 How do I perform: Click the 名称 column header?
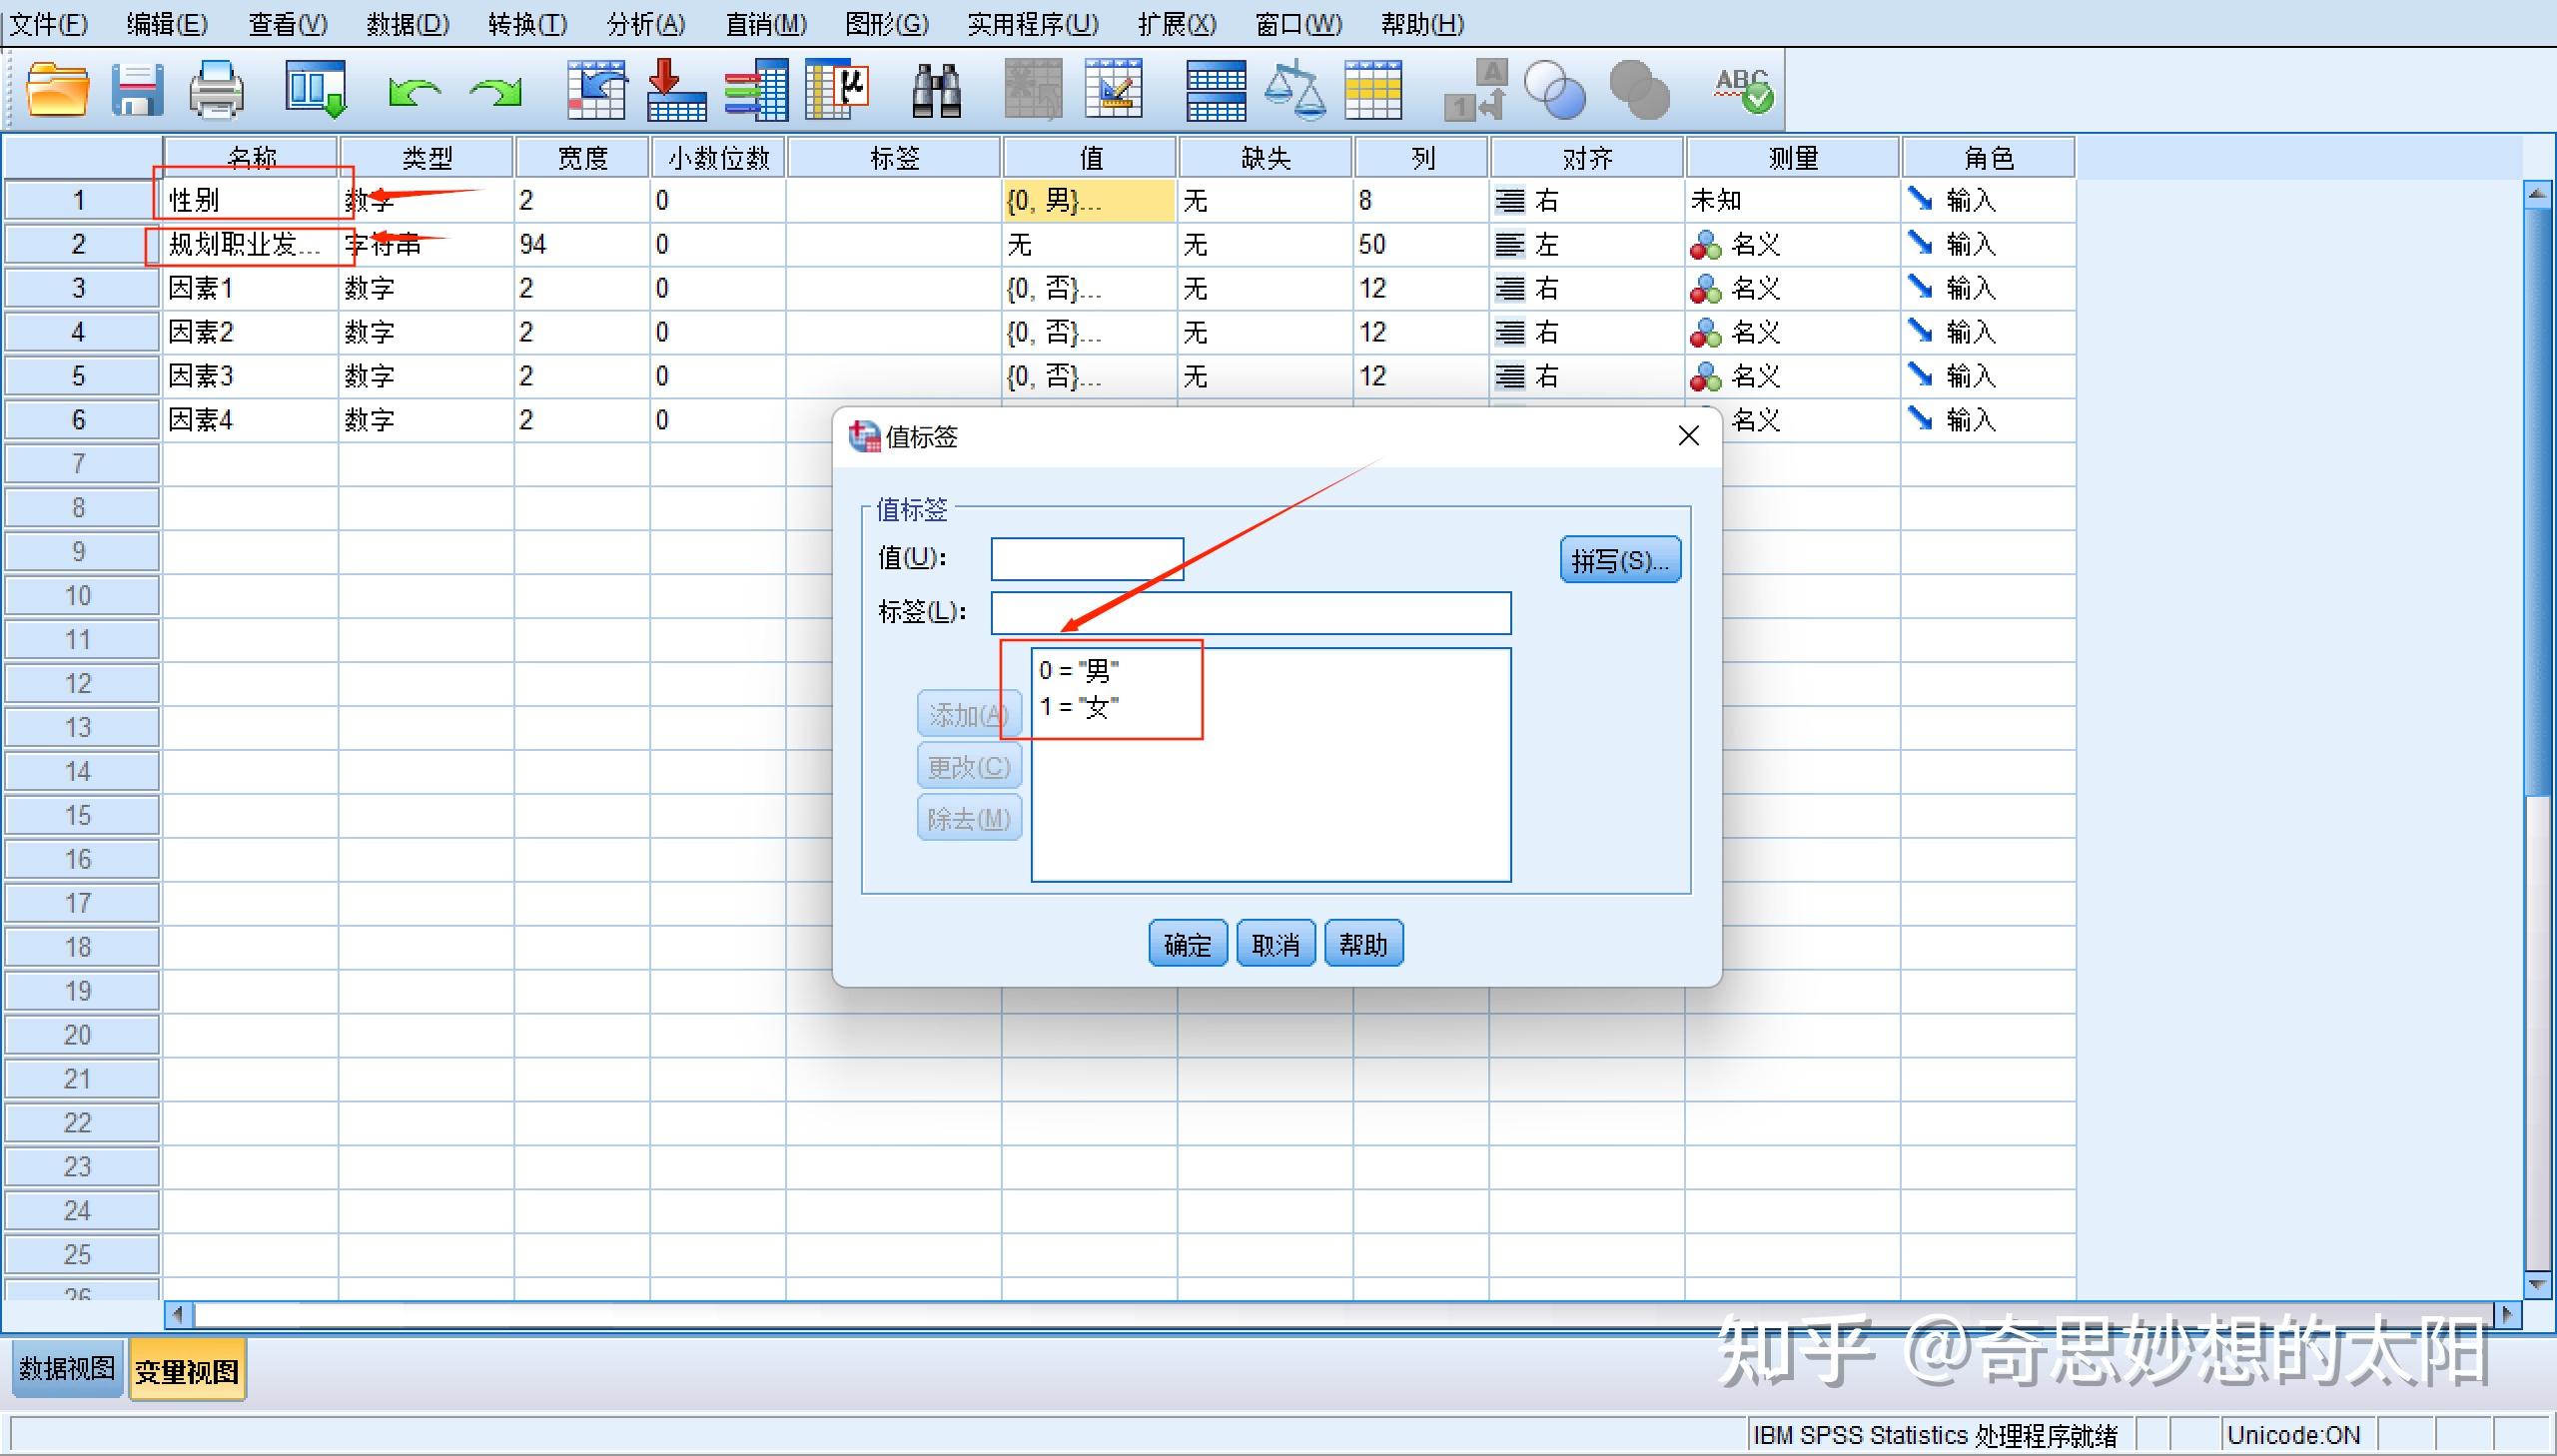(x=250, y=157)
